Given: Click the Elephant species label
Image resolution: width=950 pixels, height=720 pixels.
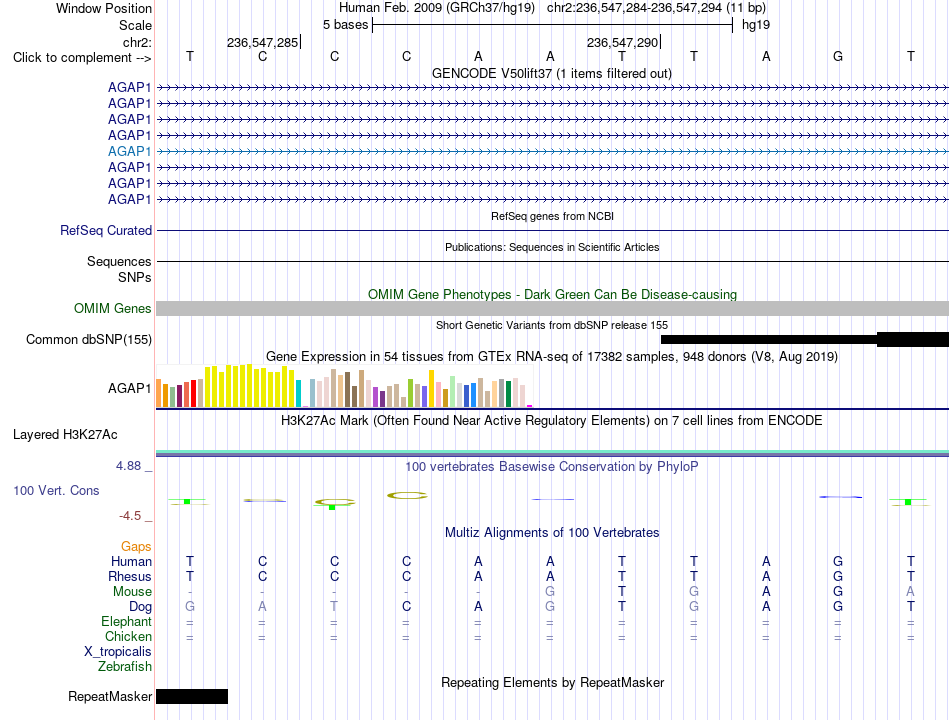Looking at the screenshot, I should coord(126,622).
